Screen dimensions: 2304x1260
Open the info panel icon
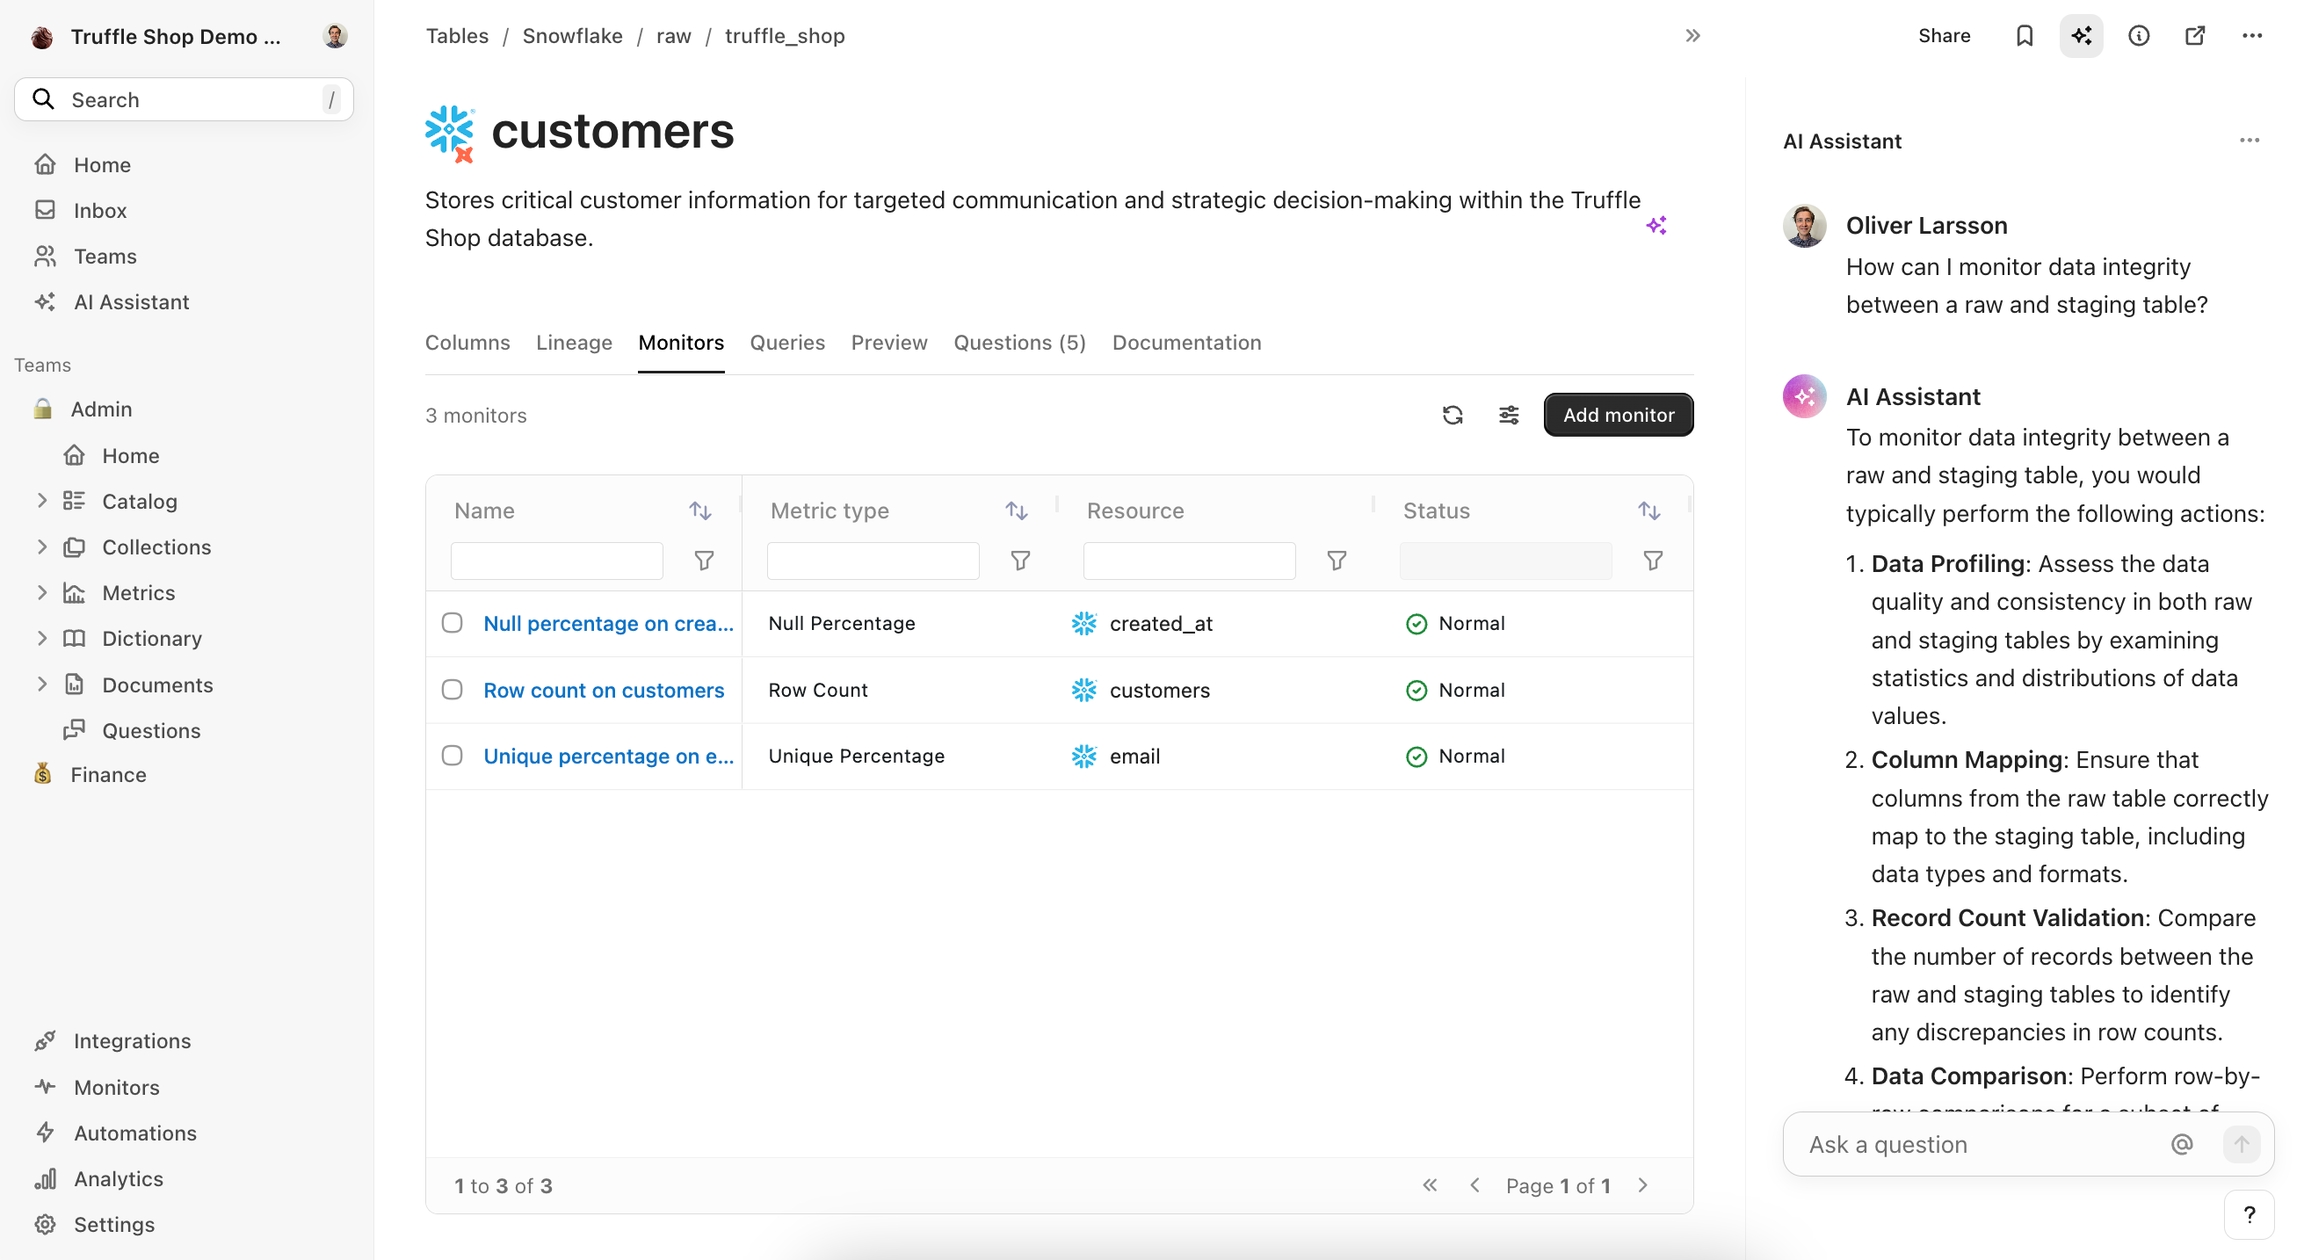2138,36
